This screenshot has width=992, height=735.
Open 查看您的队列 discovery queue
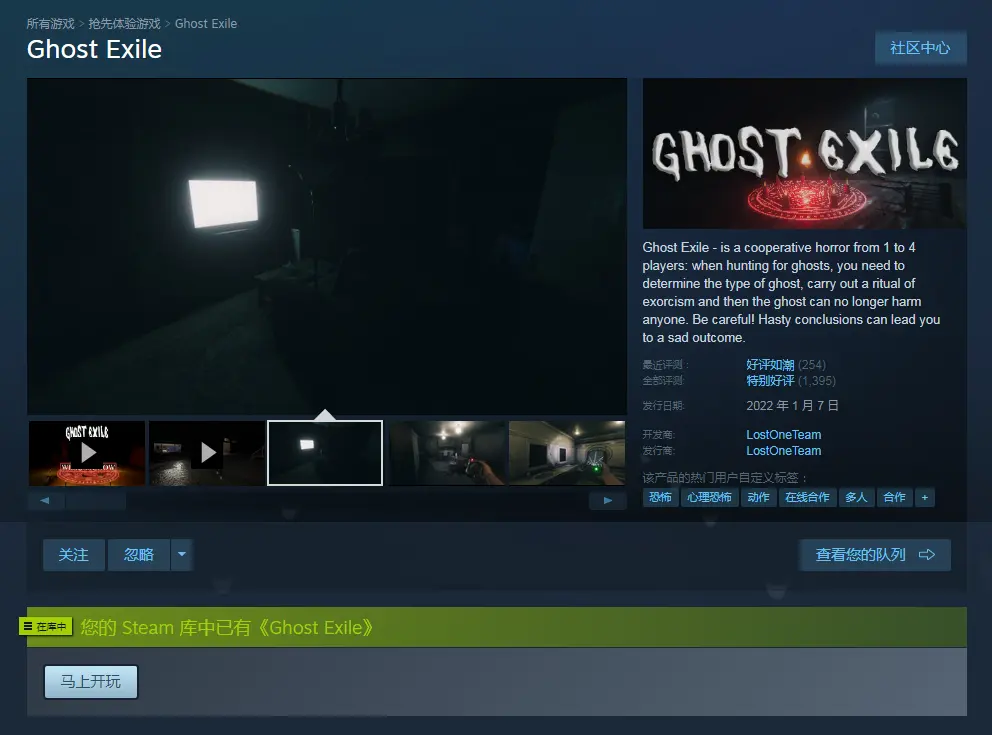[x=874, y=555]
